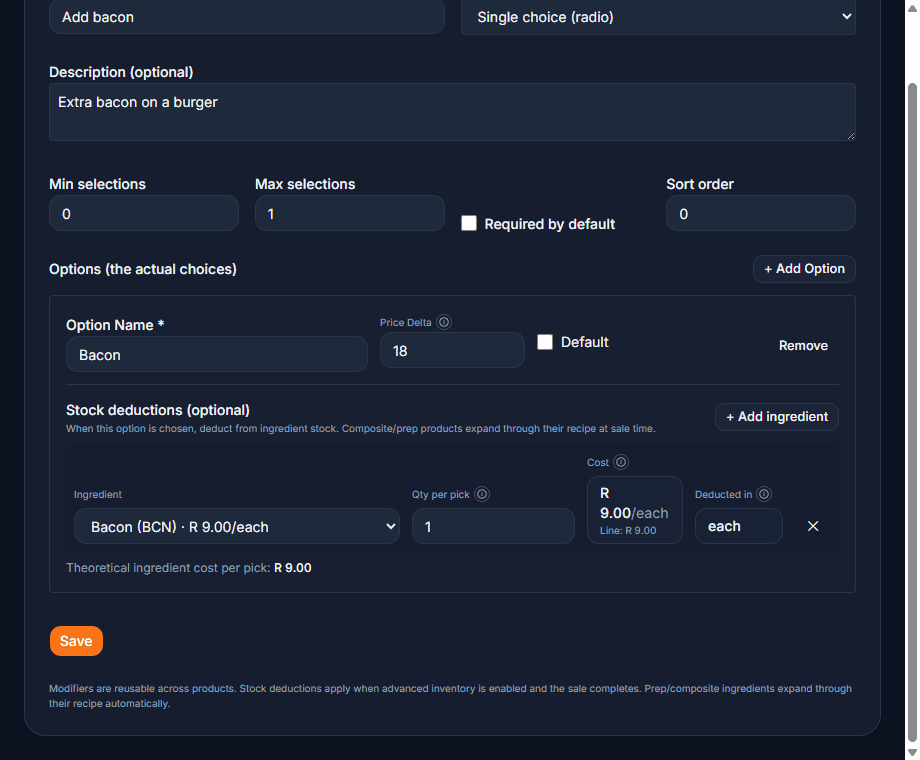Open the Single choice (radio) dropdown
The image size is (920, 760).
[x=658, y=18]
